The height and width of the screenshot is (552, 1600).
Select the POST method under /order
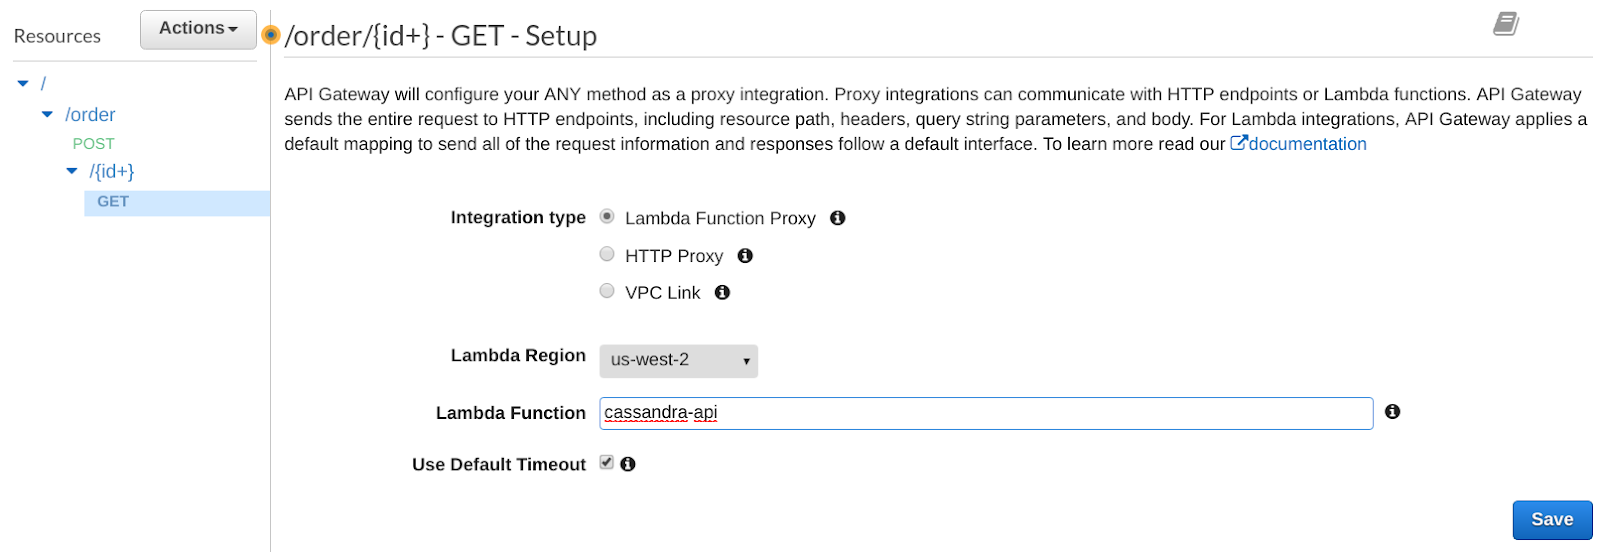tap(93, 144)
